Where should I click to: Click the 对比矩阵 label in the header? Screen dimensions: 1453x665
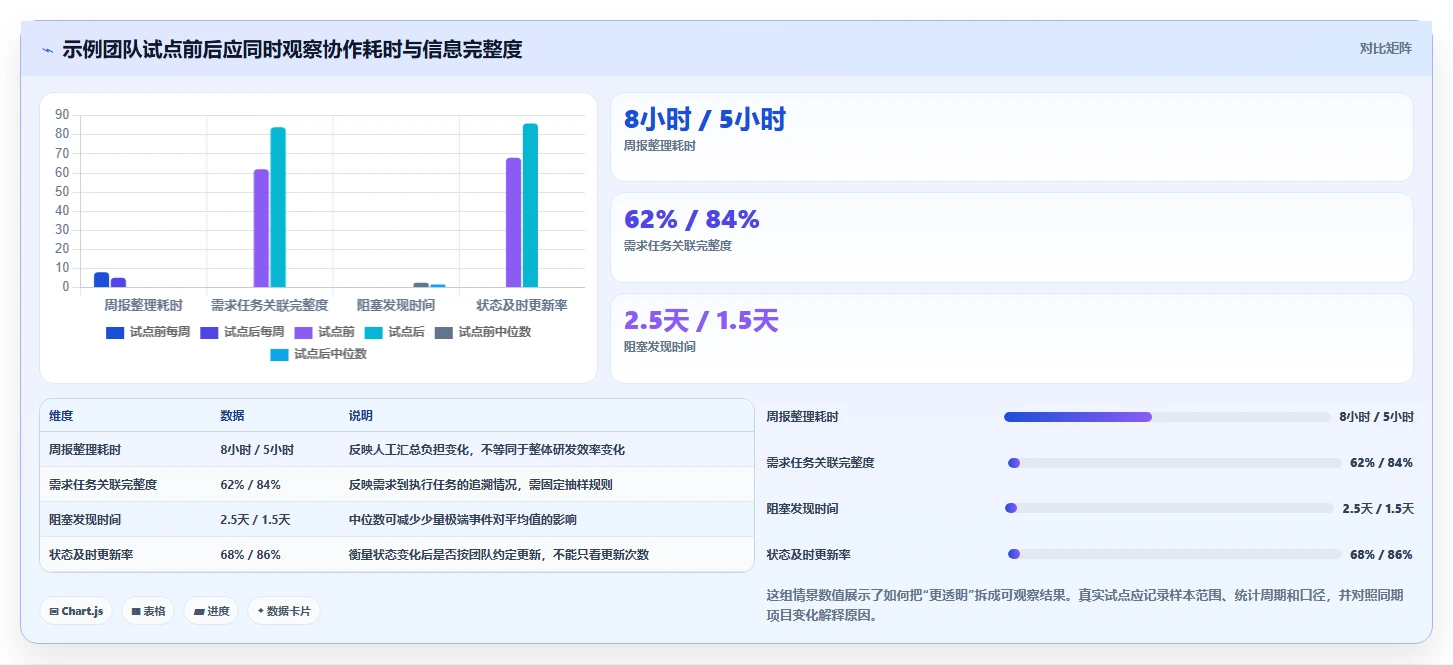tap(1385, 48)
